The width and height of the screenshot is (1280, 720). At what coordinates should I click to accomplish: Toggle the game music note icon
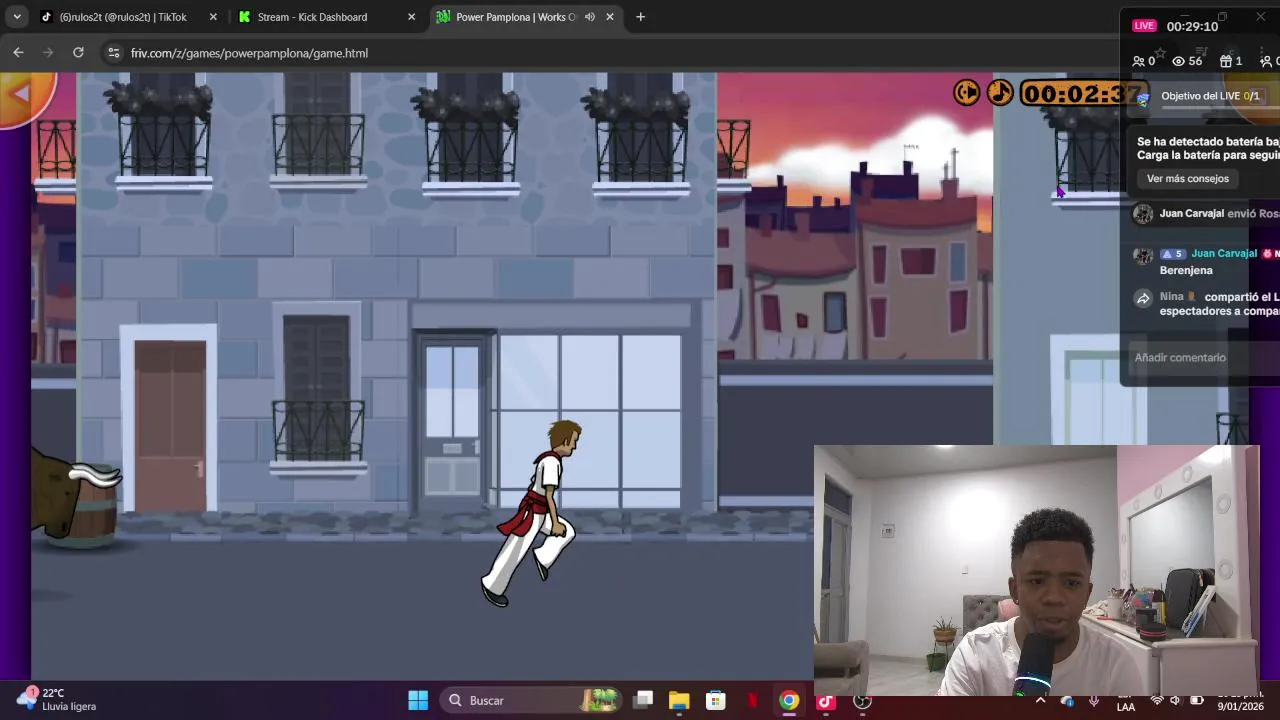pyautogui.click(x=999, y=93)
